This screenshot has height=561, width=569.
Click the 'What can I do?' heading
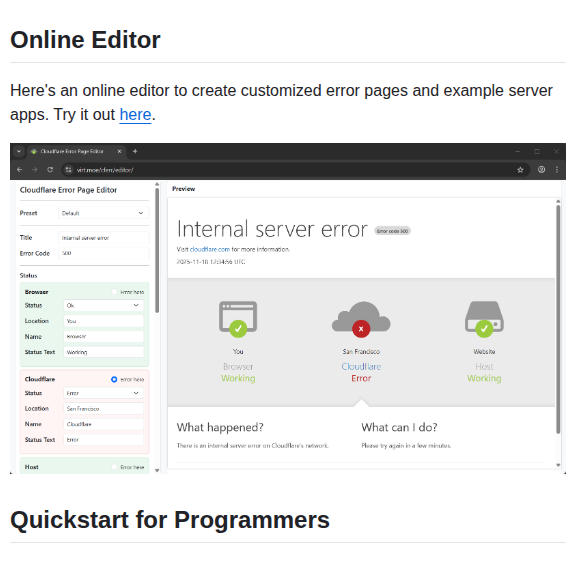tap(399, 427)
